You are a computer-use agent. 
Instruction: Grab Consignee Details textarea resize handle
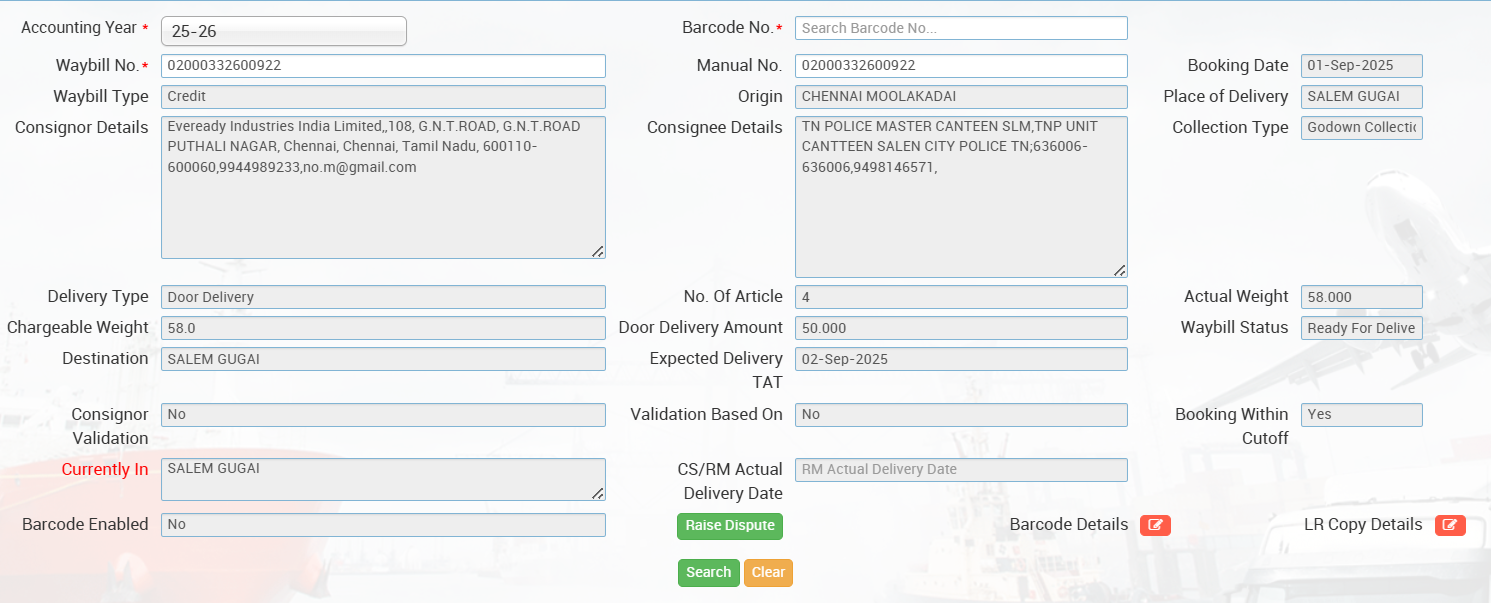pyautogui.click(x=1119, y=270)
